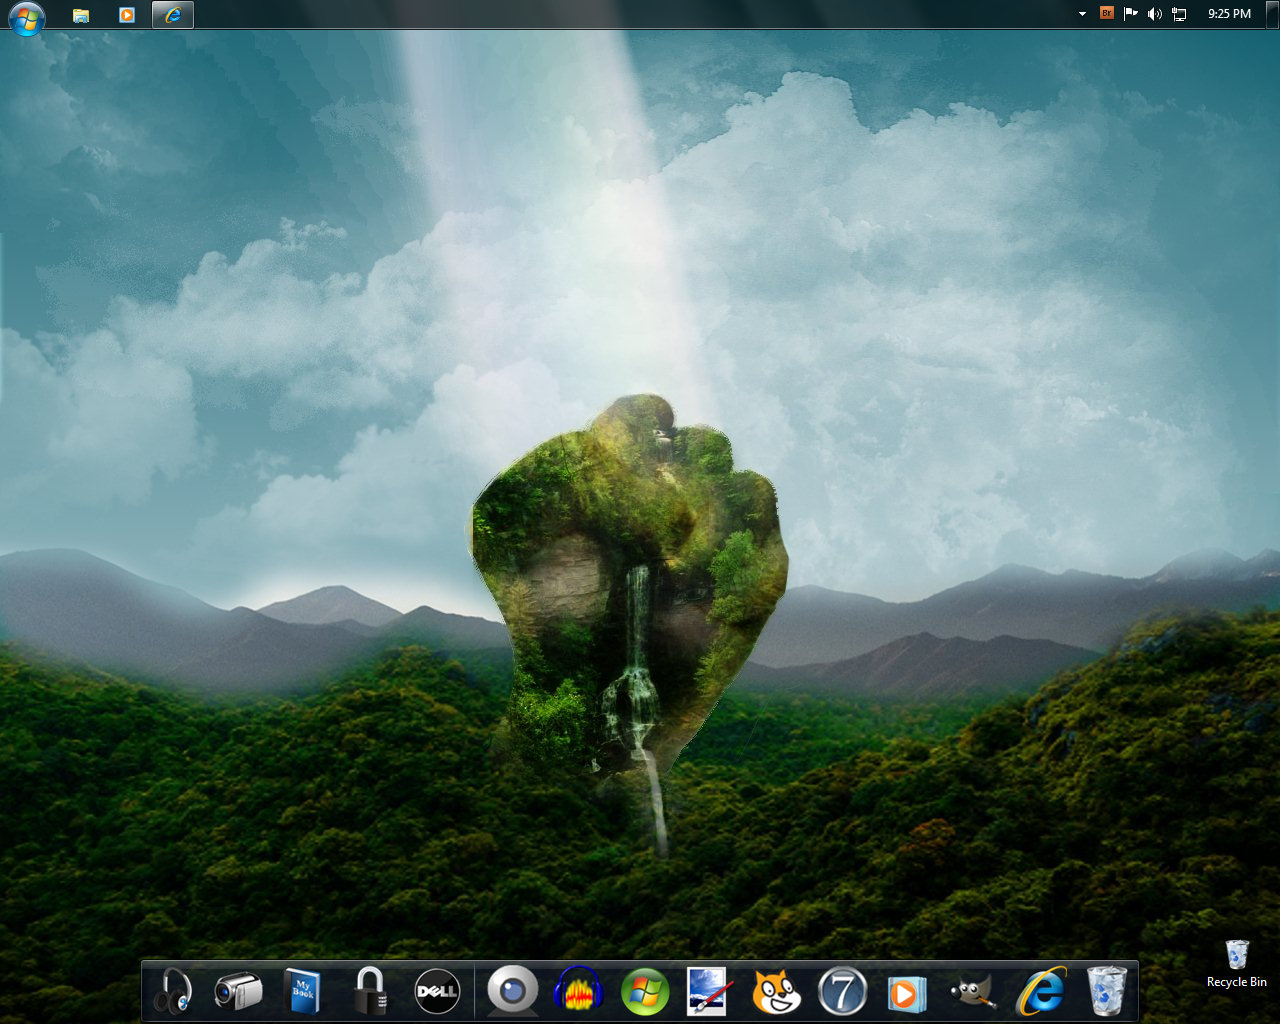Launch Audacity from the dock
The height and width of the screenshot is (1024, 1280).
[578, 990]
